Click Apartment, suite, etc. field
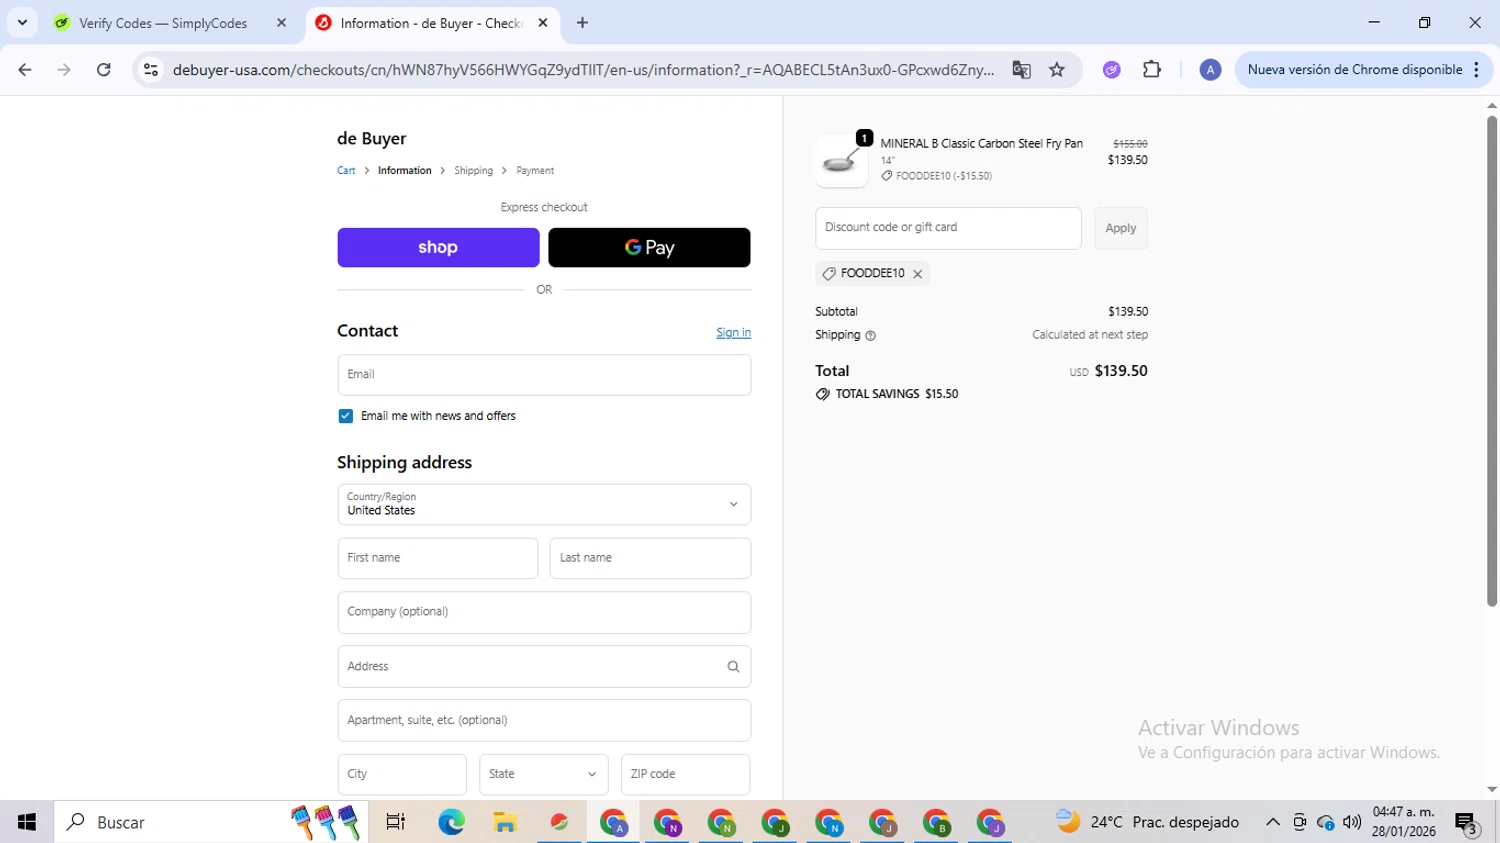The image size is (1500, 843). tap(544, 720)
